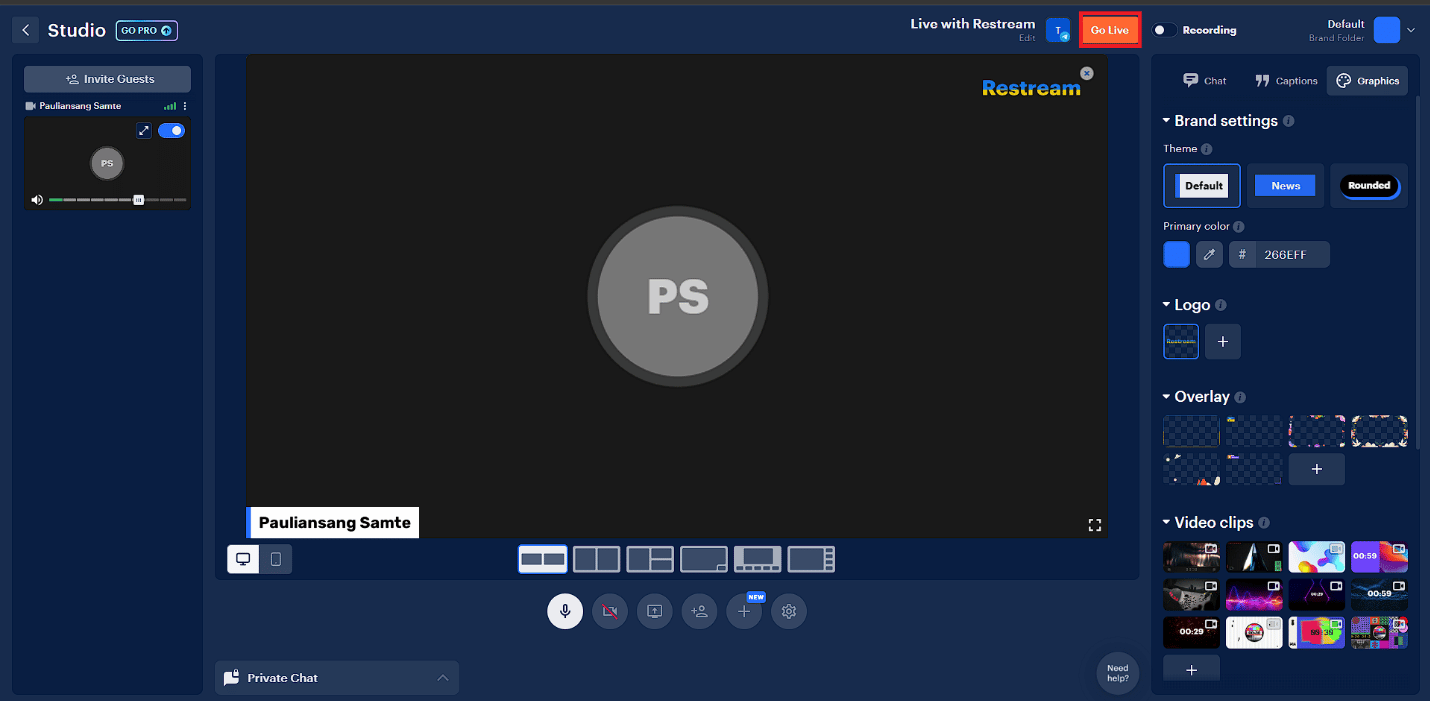Click the info icon beside Overlay
1430x701 pixels.
1240,397
